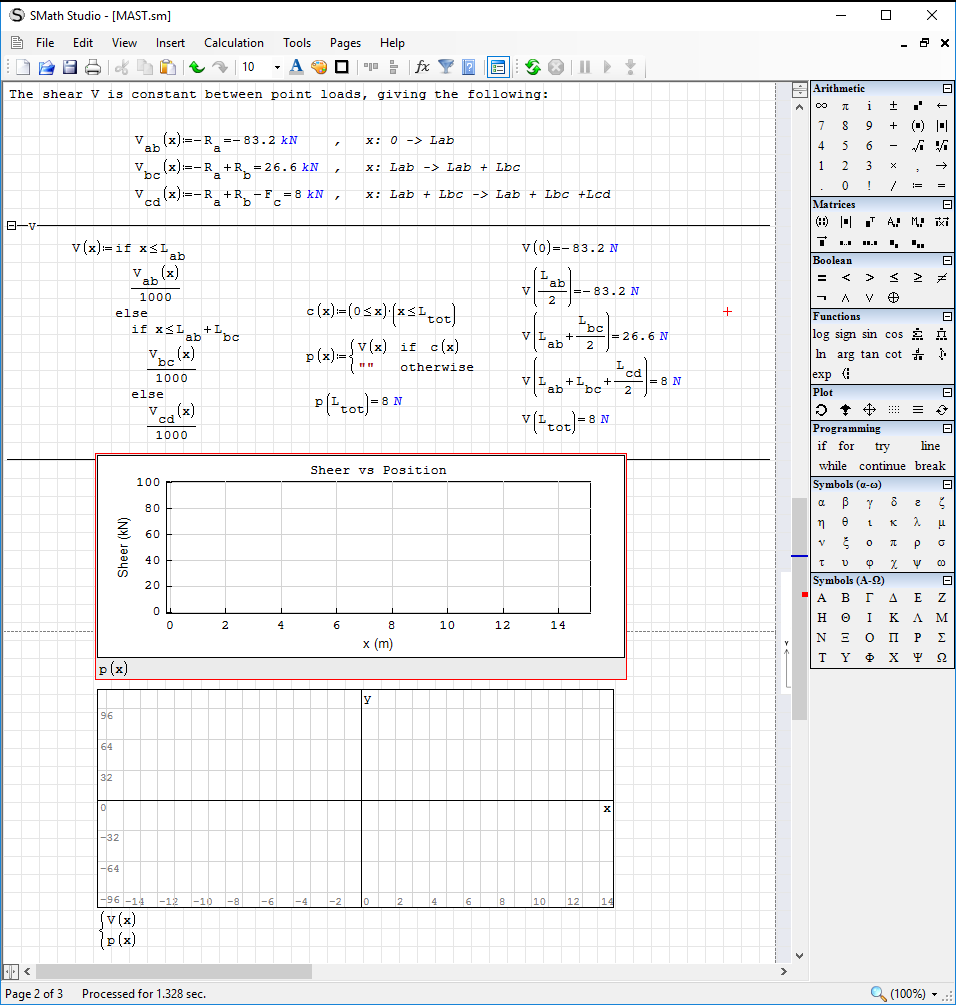Viewport: 956px width, 1005px height.
Task: Open the font size dropdown
Action: point(277,67)
